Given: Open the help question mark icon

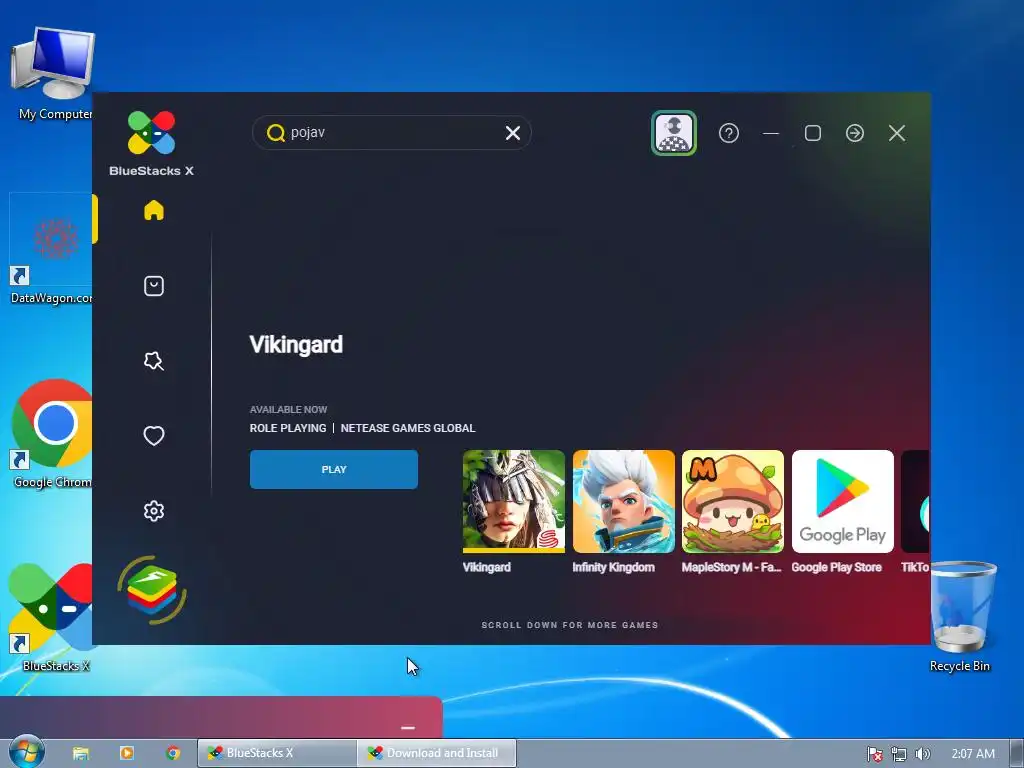Looking at the screenshot, I should tap(729, 133).
